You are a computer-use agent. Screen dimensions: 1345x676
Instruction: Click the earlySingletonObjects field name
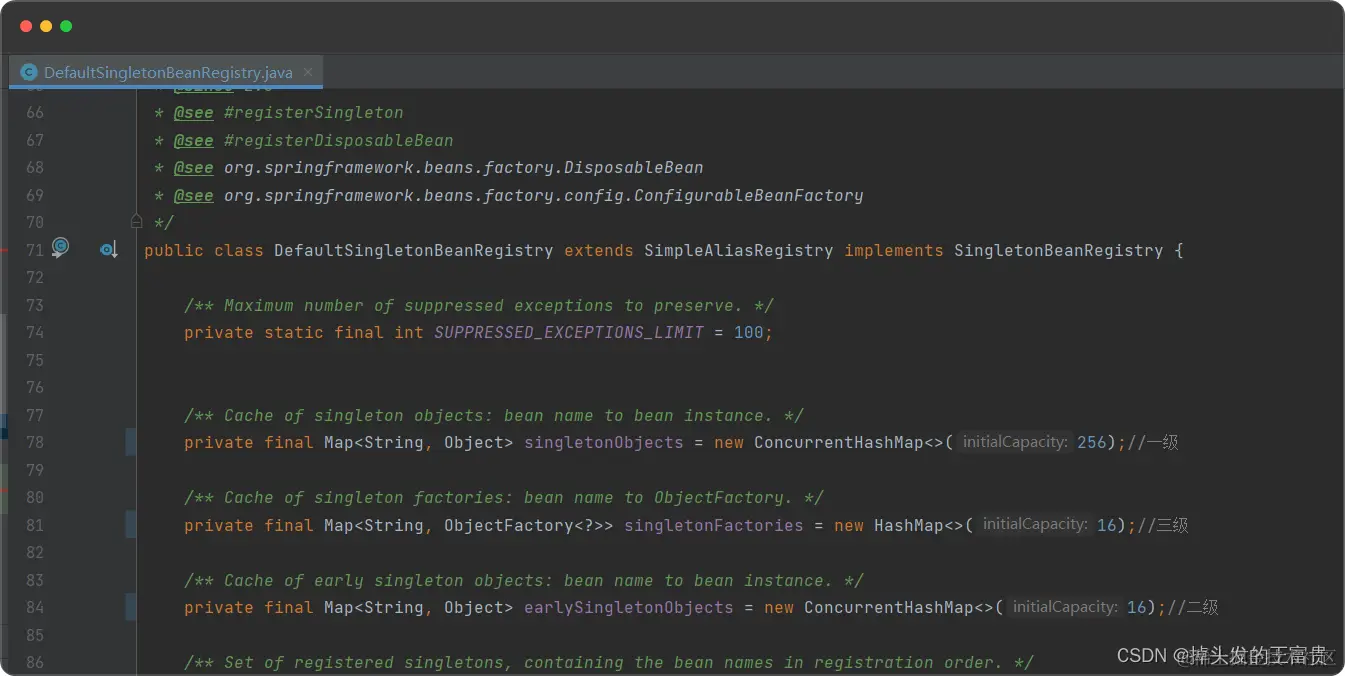(628, 607)
